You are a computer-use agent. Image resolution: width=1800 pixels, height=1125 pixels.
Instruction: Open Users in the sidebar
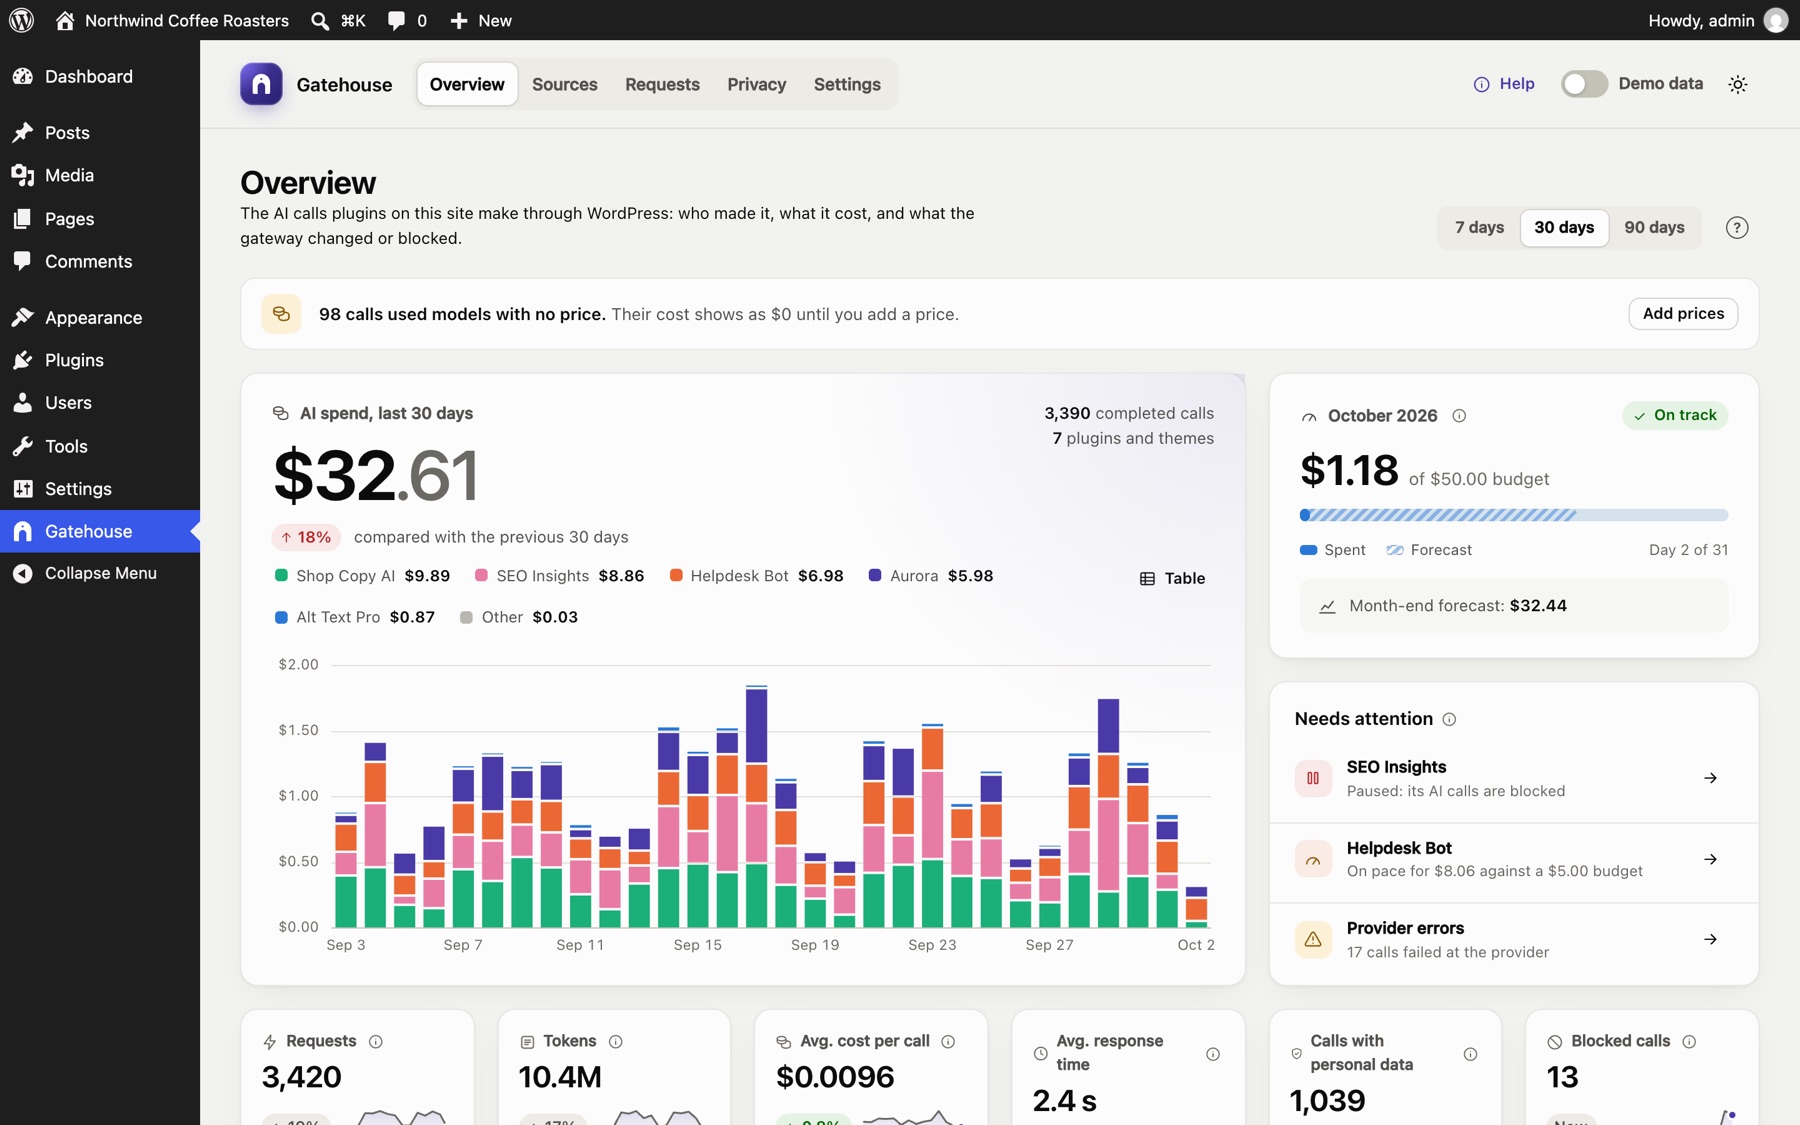point(100,402)
